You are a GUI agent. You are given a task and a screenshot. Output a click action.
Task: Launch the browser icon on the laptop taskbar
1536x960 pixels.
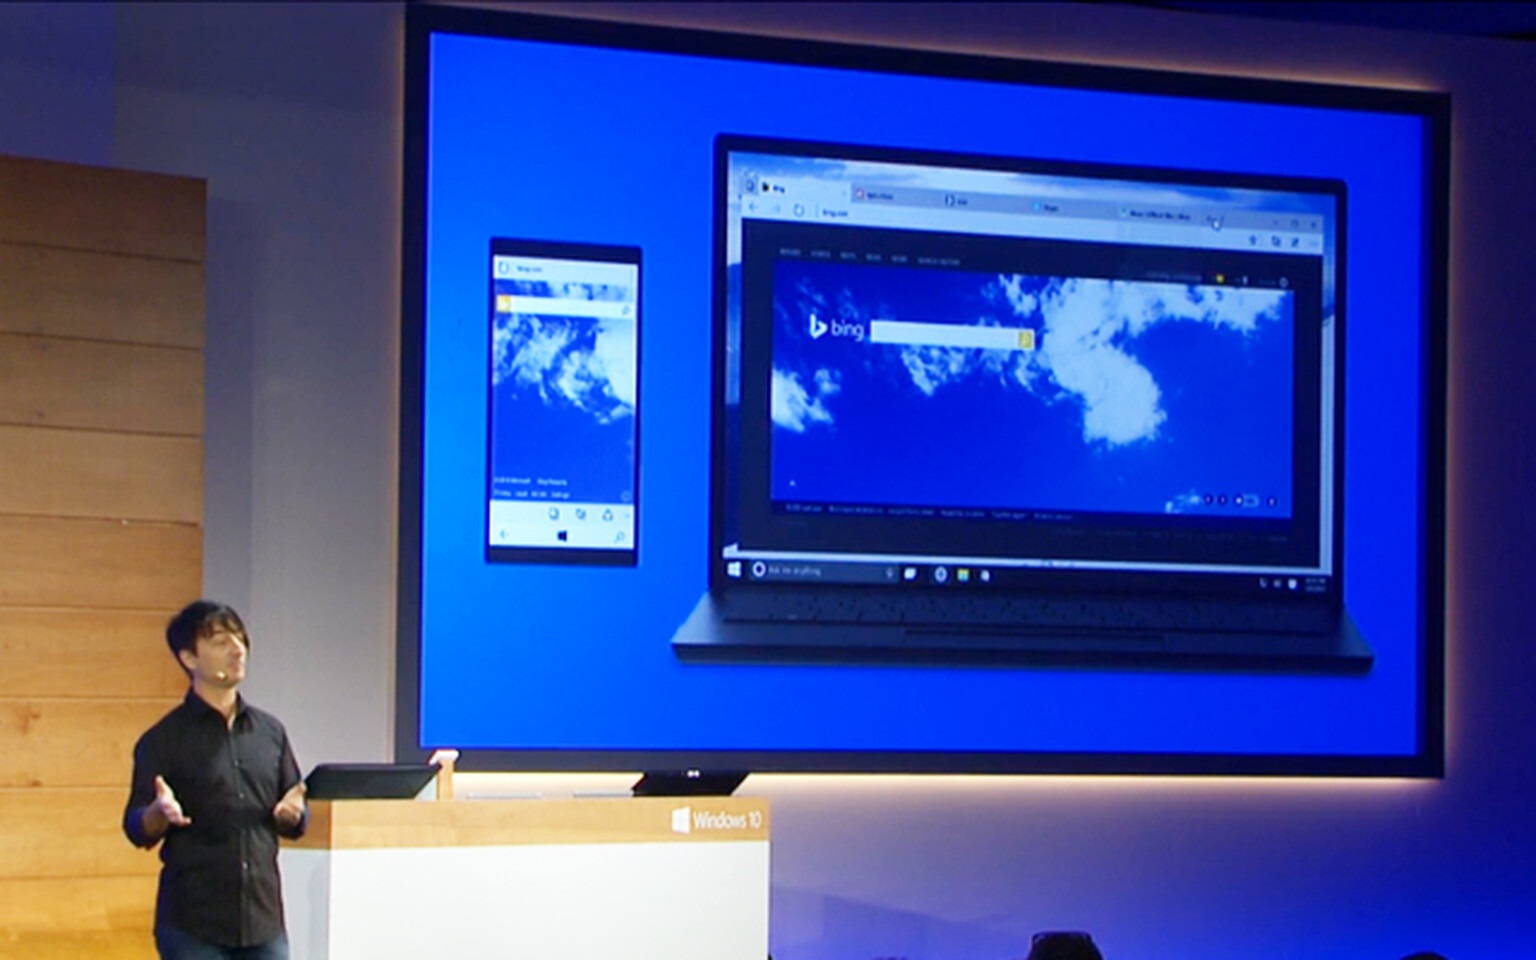click(x=941, y=574)
